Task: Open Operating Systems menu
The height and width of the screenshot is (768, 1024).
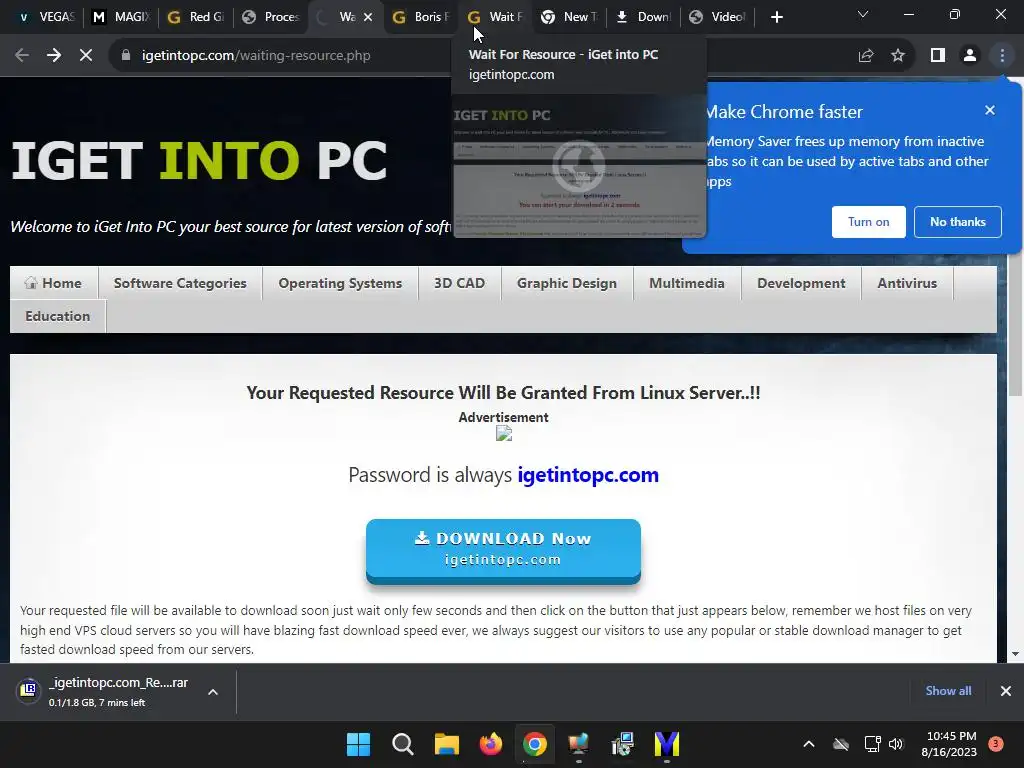Action: point(340,283)
